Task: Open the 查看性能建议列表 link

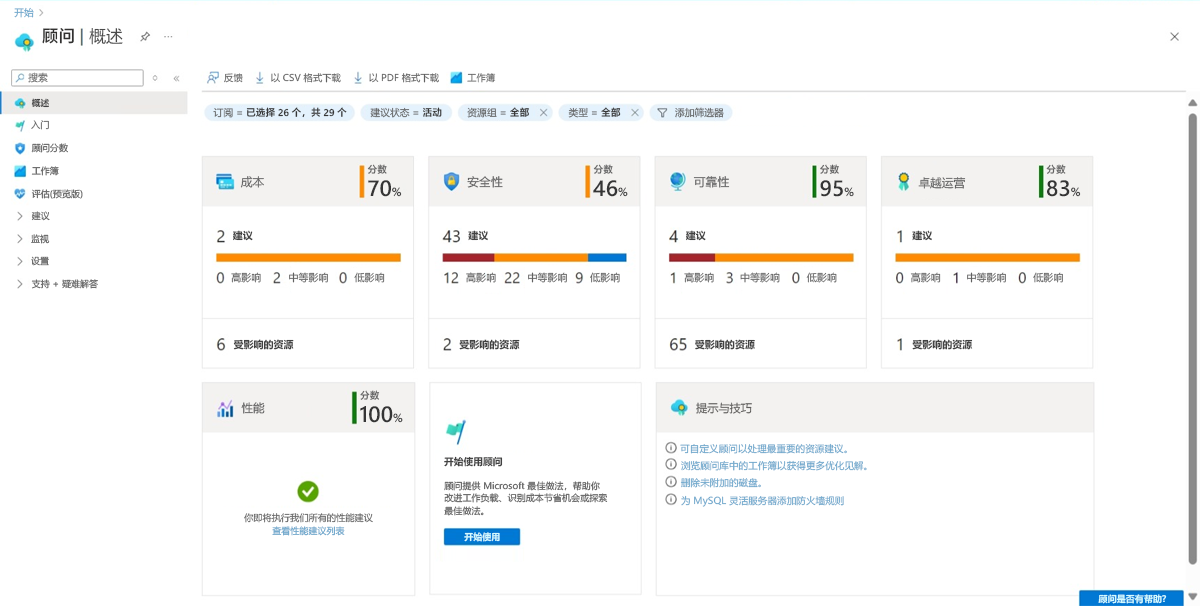Action: pyautogui.click(x=308, y=531)
